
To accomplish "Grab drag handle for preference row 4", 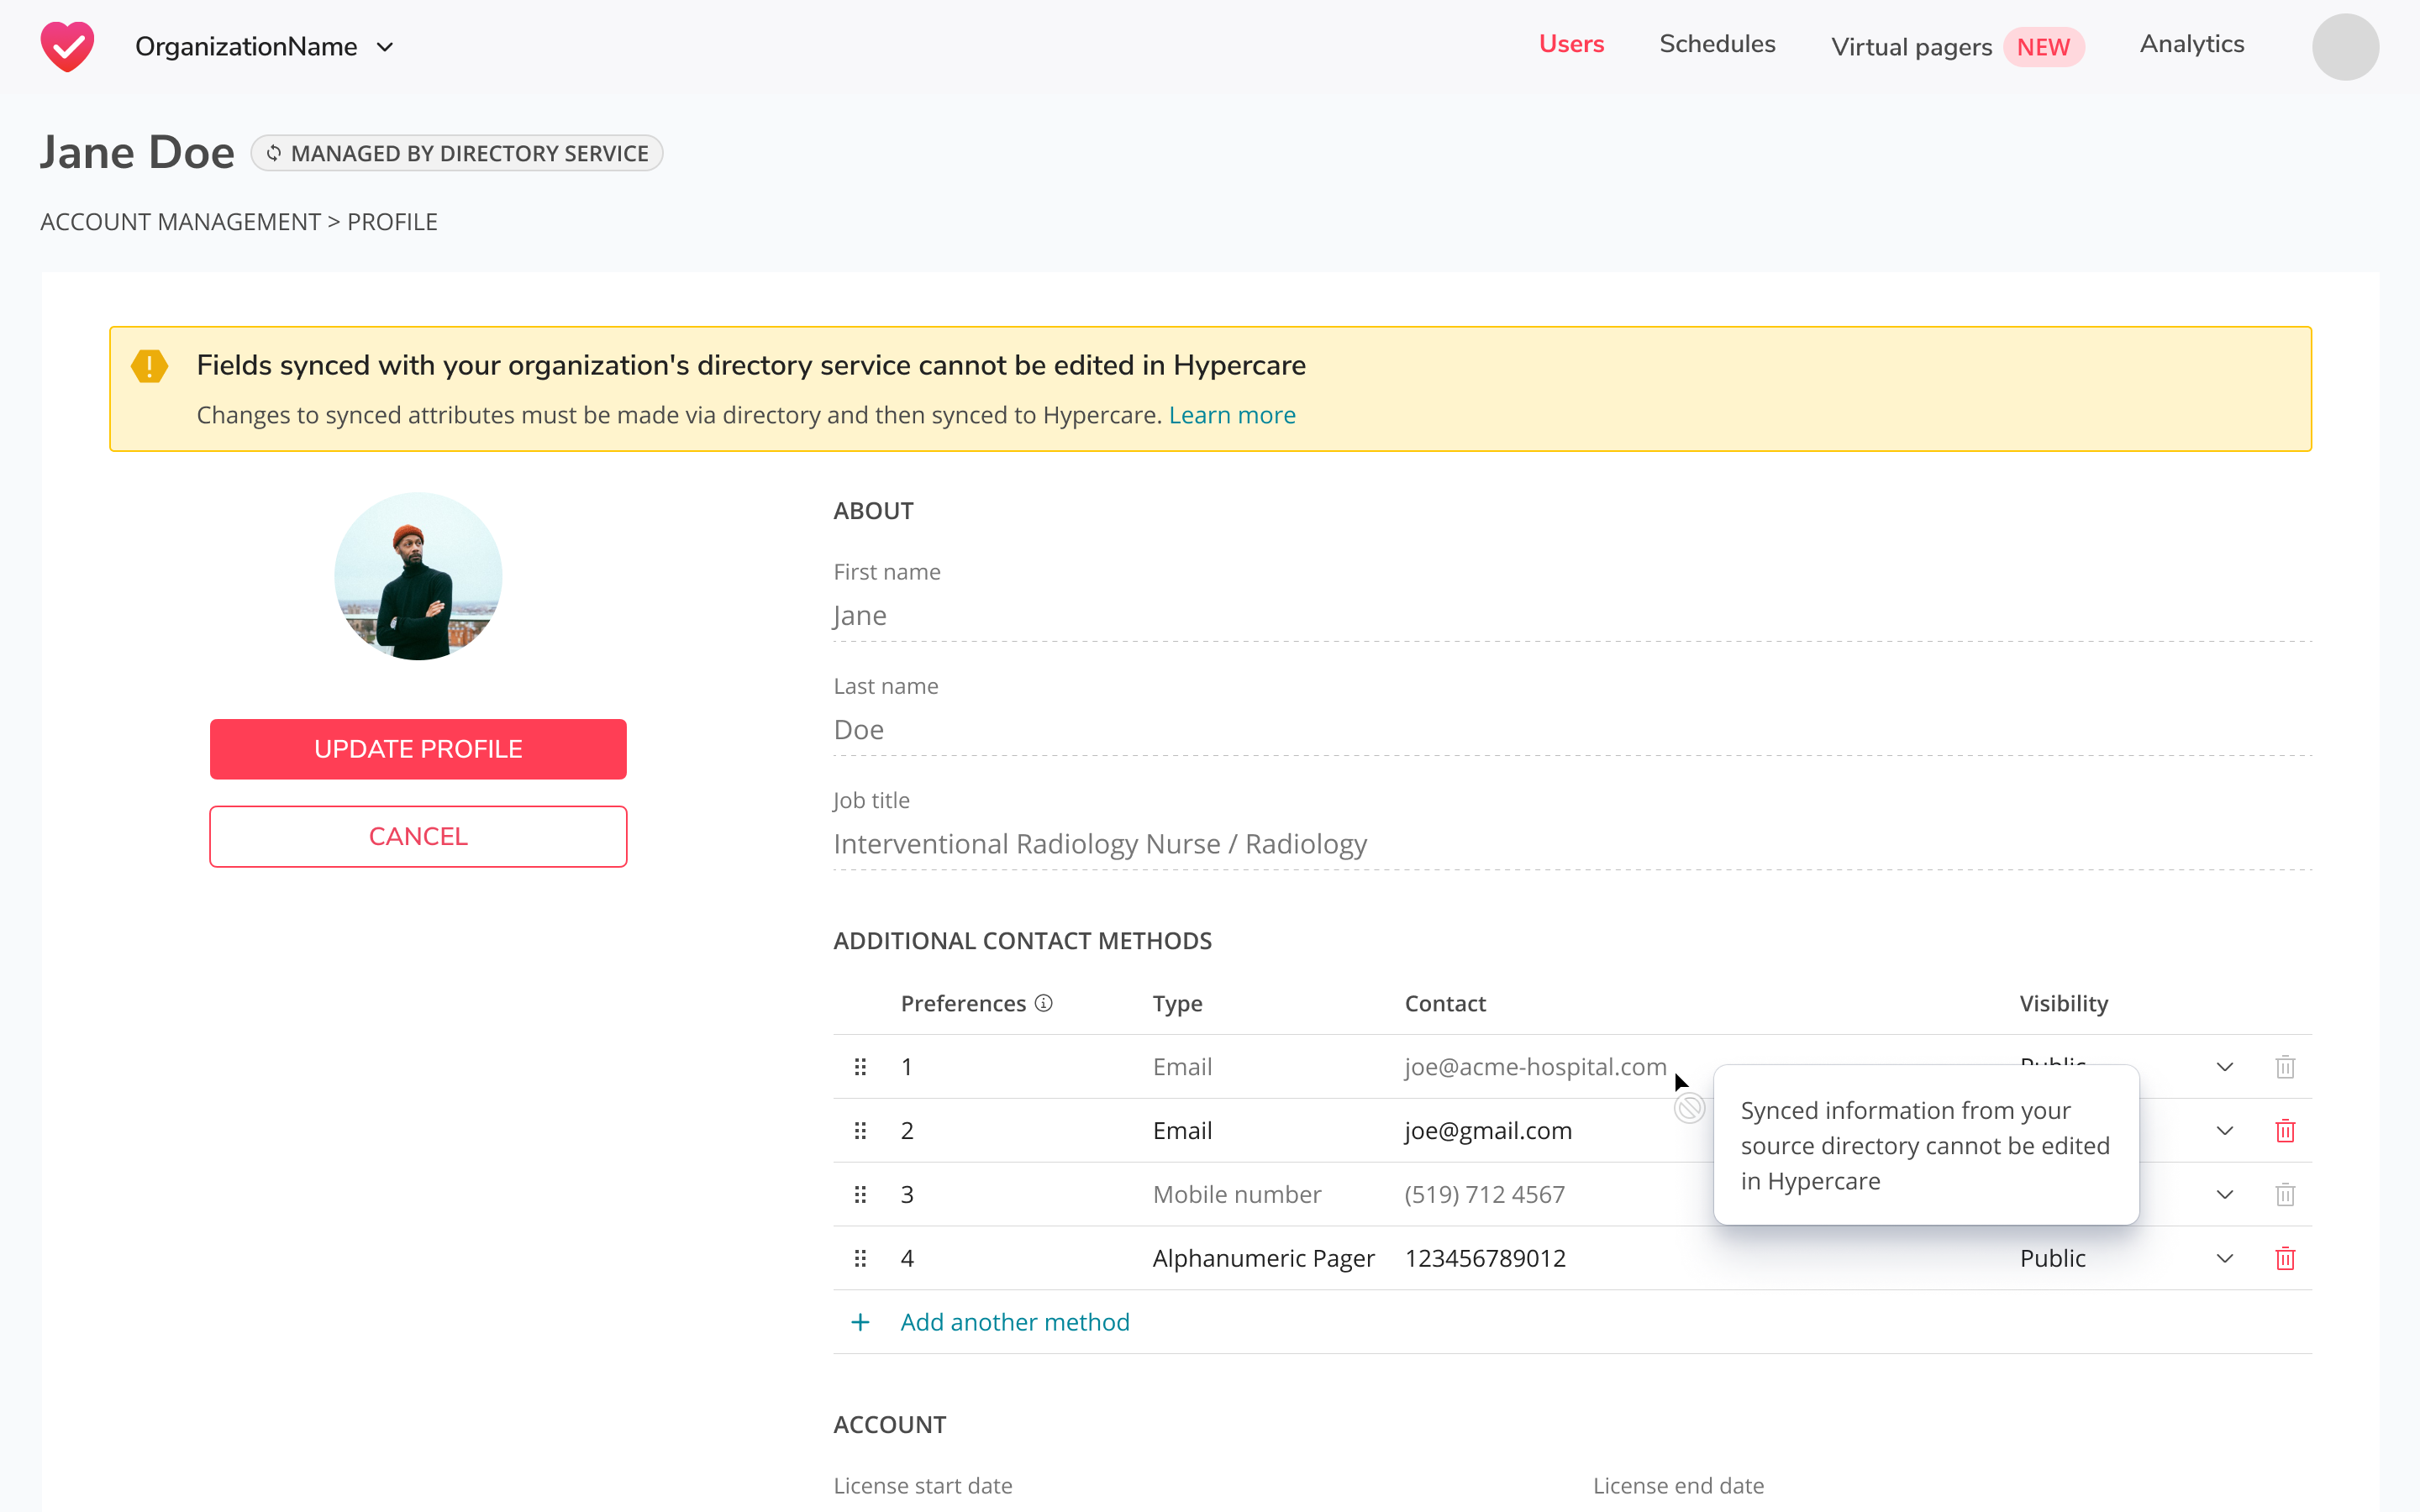I will coord(860,1259).
